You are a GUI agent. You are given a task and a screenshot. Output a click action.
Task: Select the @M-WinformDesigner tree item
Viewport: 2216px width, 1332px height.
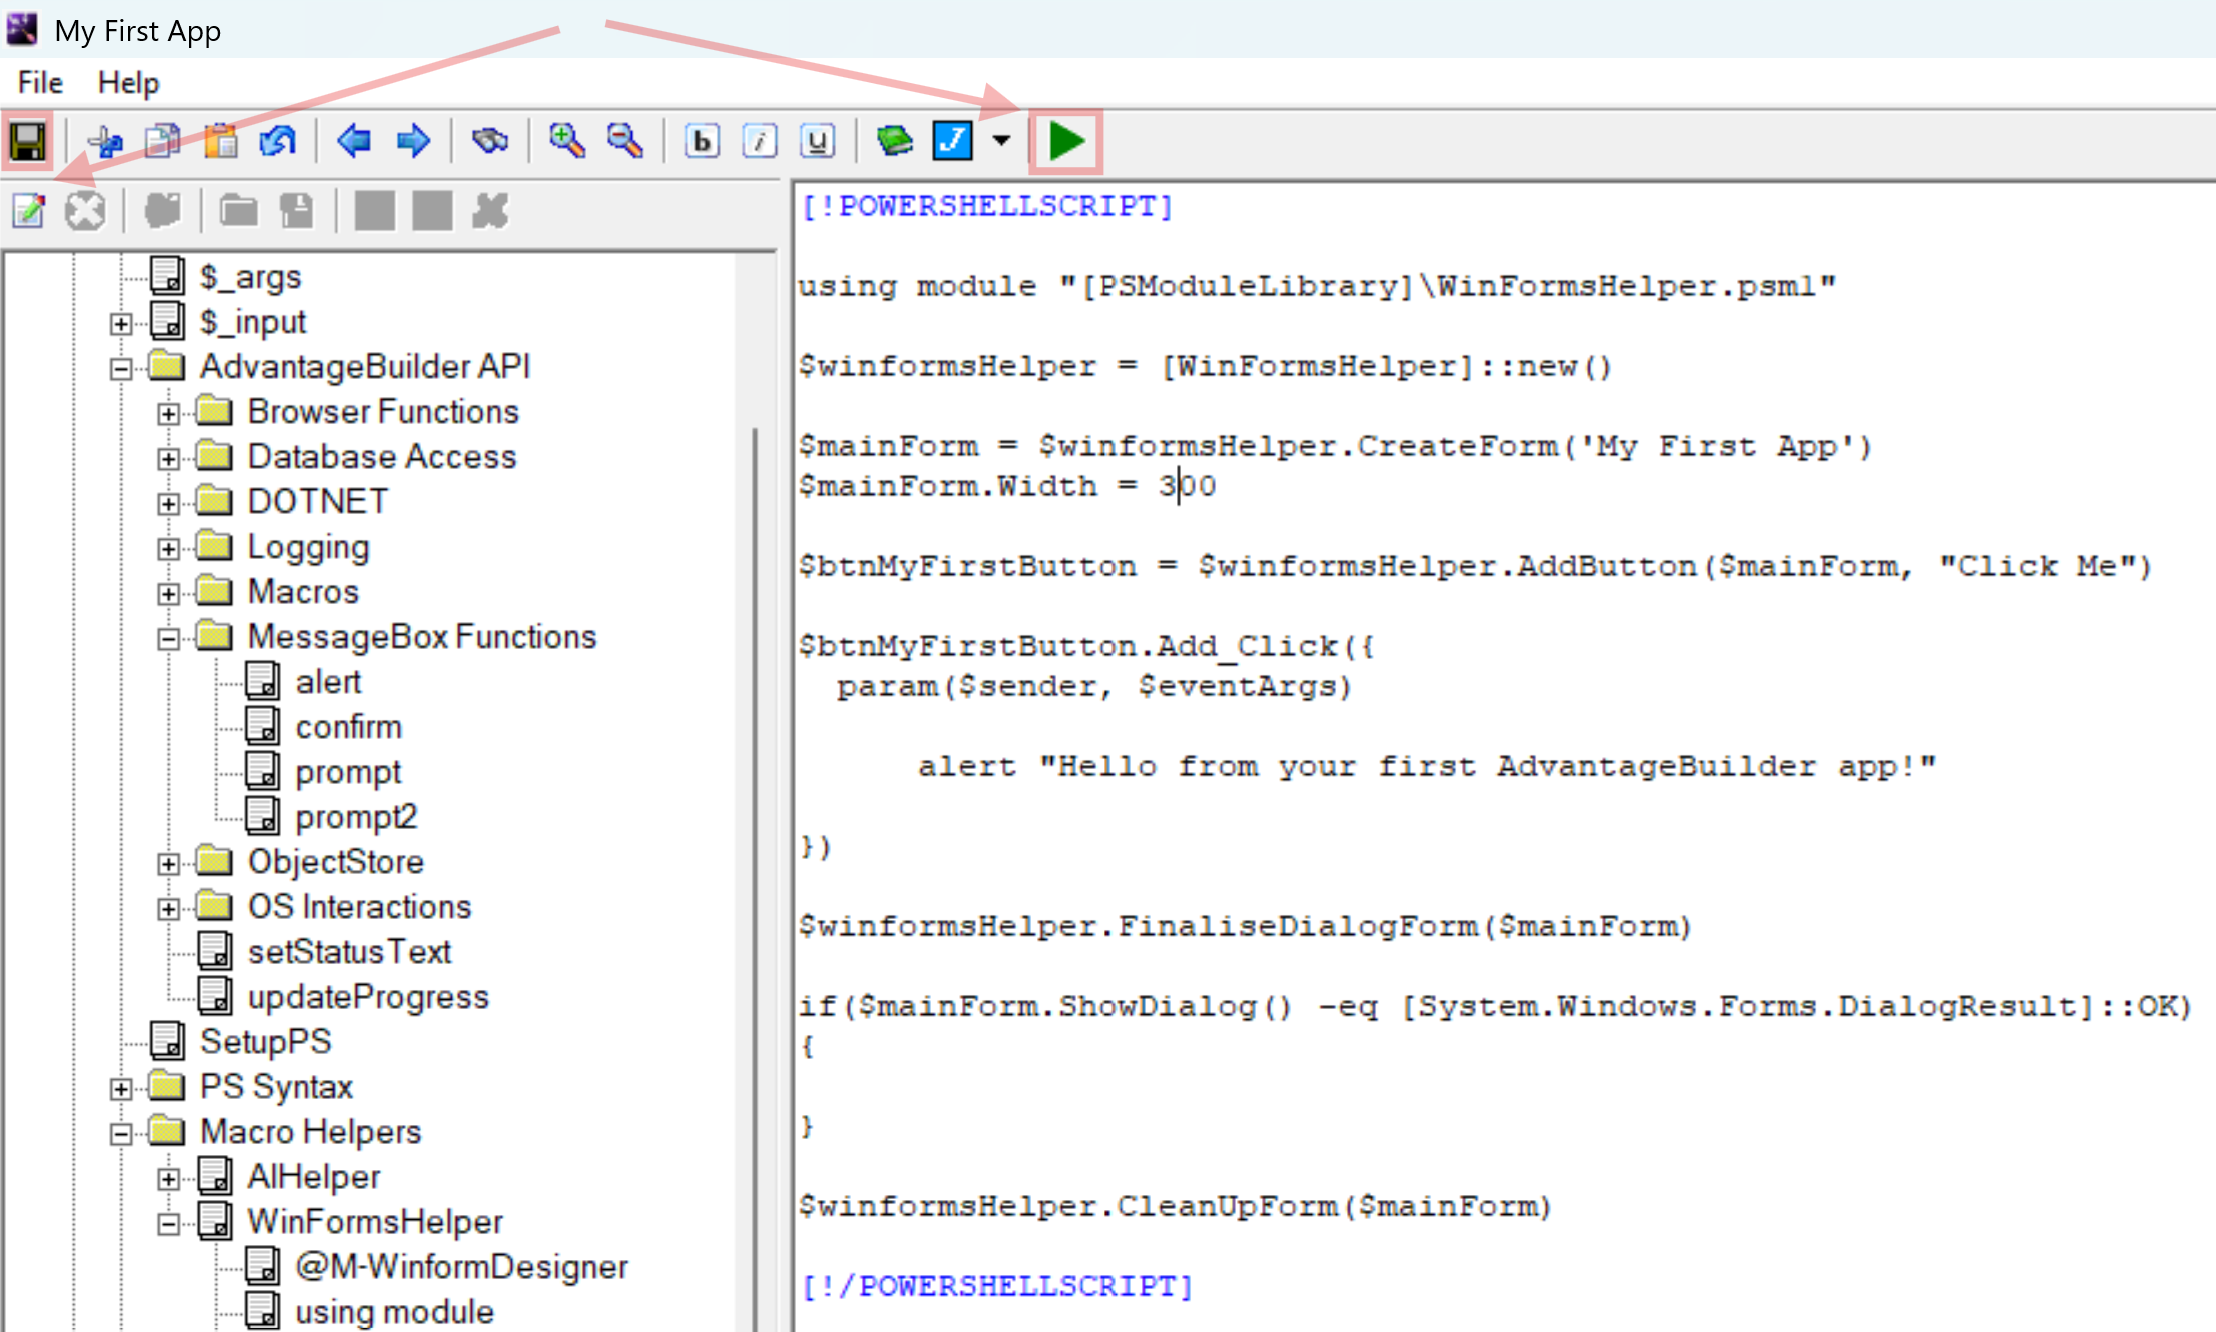tap(461, 1267)
